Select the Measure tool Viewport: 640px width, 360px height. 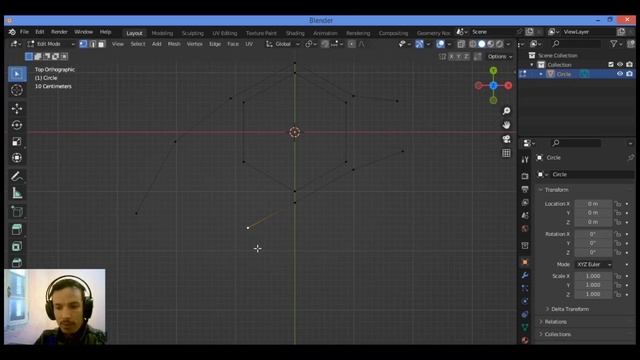pos(17,193)
